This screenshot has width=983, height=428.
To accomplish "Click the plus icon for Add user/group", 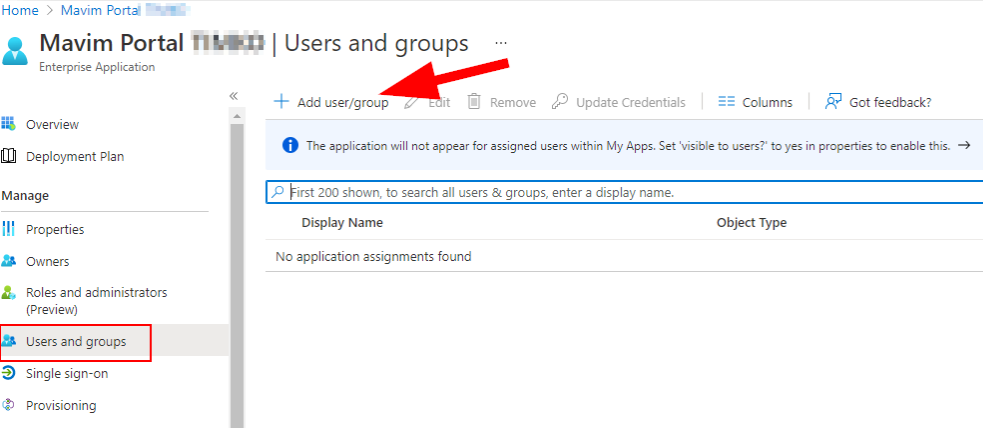I will 281,102.
